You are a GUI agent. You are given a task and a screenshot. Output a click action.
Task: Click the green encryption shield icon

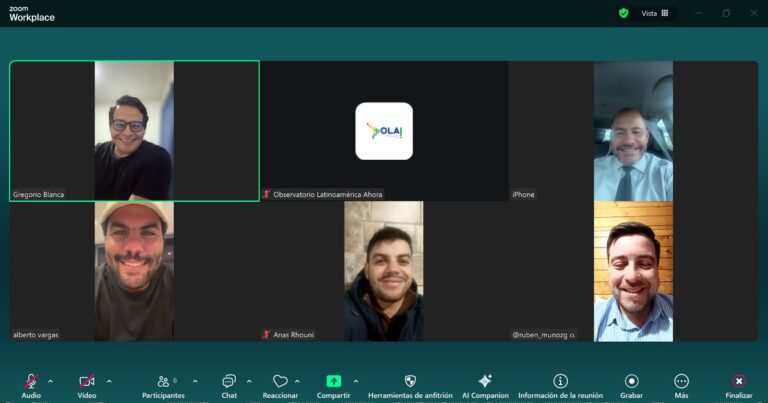coord(624,13)
